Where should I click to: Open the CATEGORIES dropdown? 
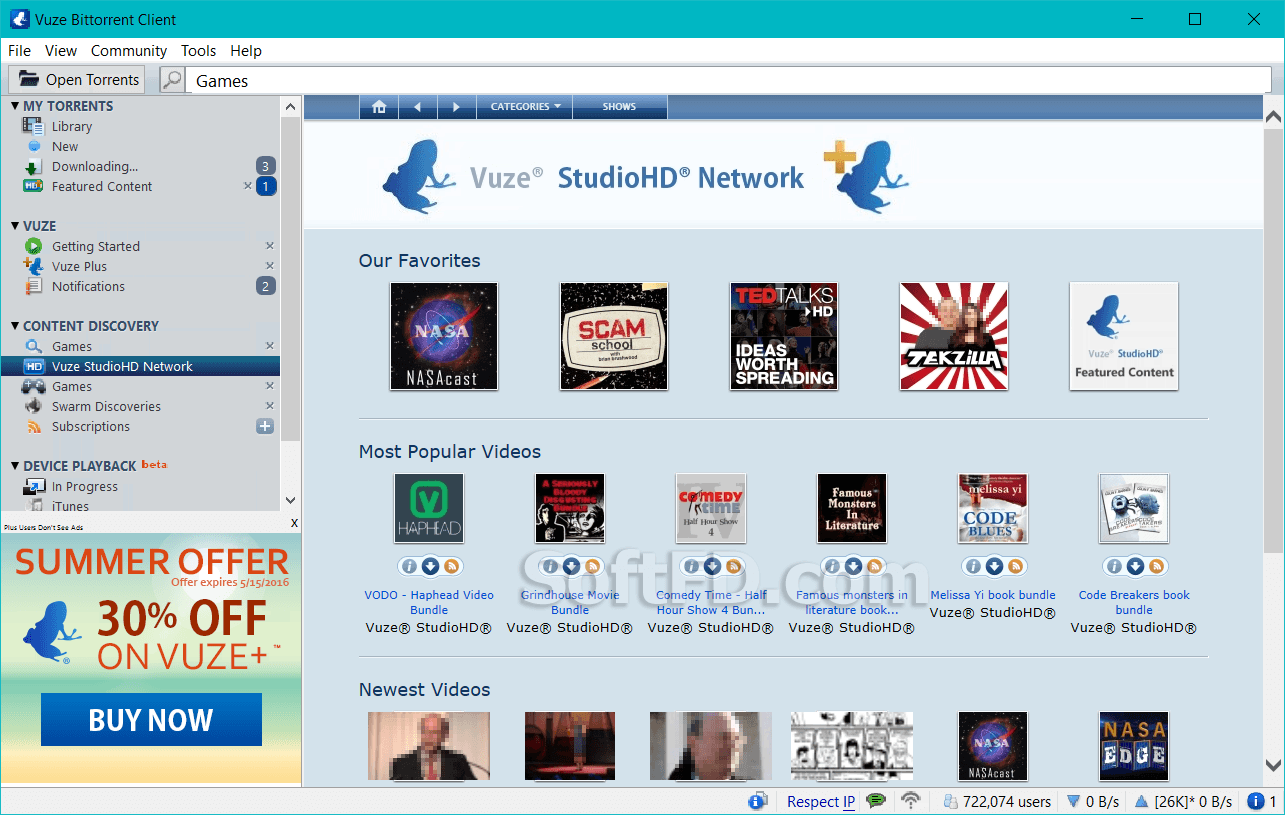525,107
